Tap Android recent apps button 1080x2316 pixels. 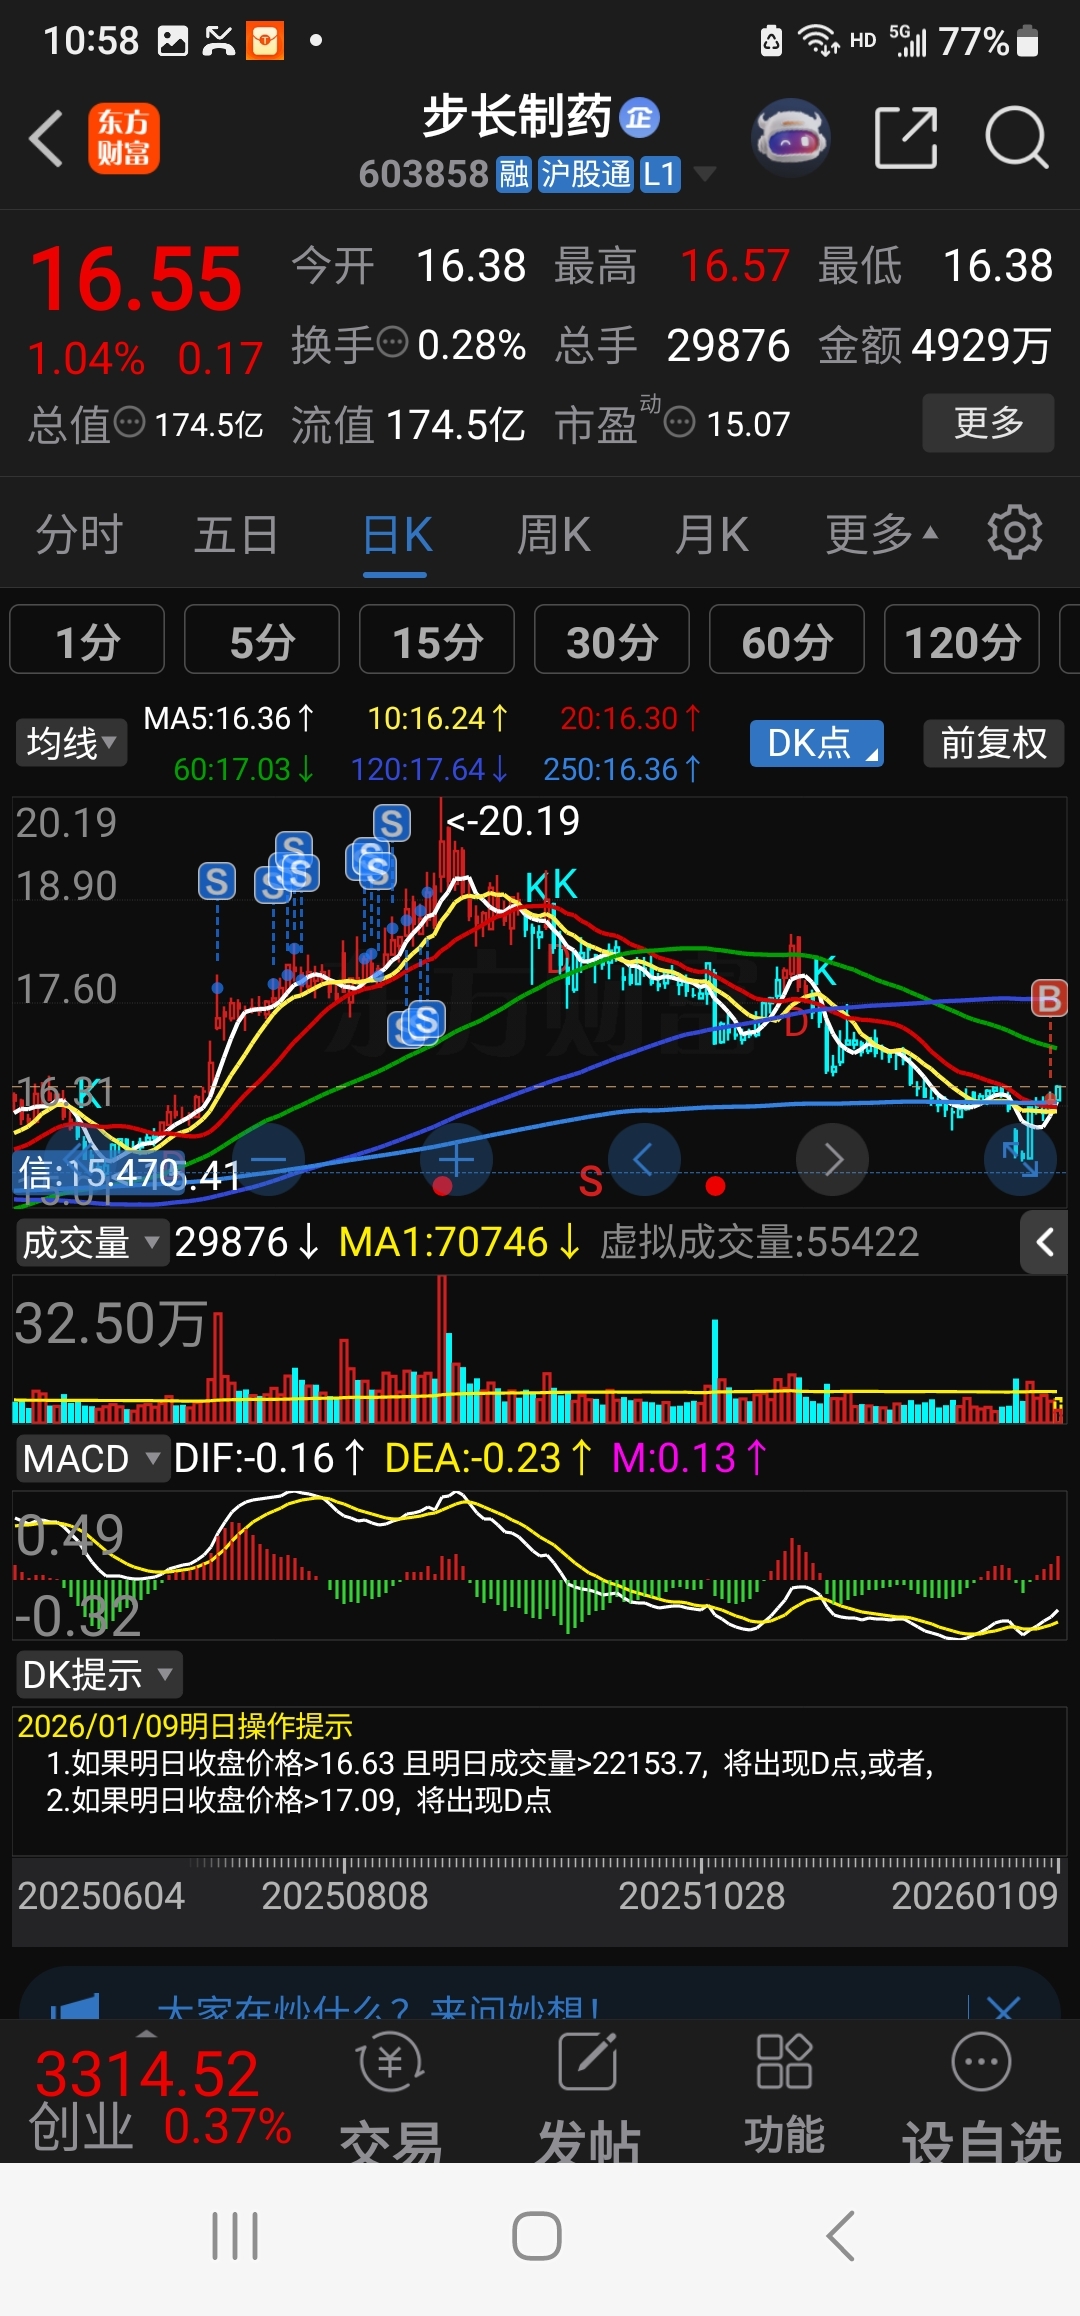pyautogui.click(x=235, y=2236)
